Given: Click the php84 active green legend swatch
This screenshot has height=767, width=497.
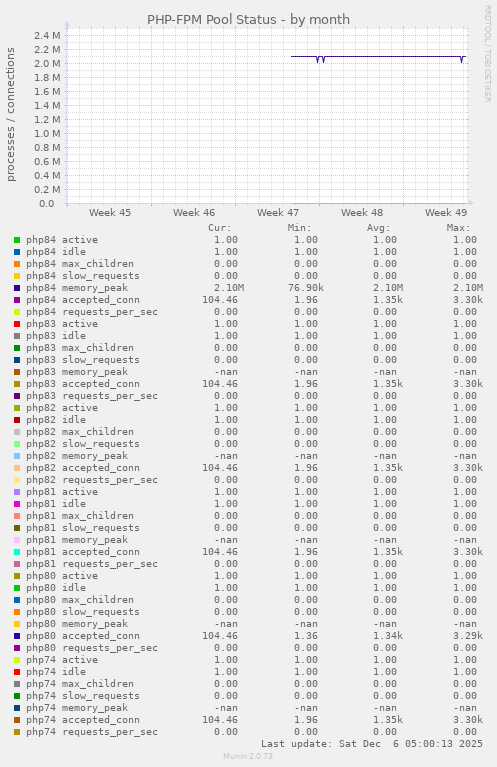Looking at the screenshot, I should pyautogui.click(x=17, y=240).
